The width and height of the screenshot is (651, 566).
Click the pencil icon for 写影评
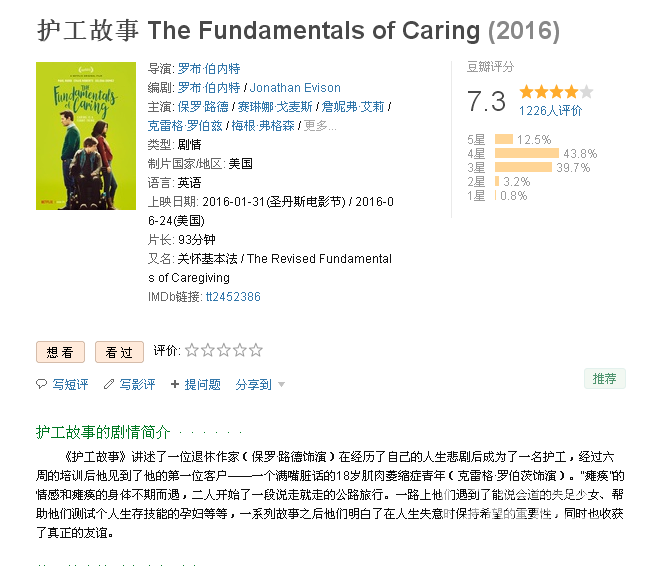[x=109, y=384]
